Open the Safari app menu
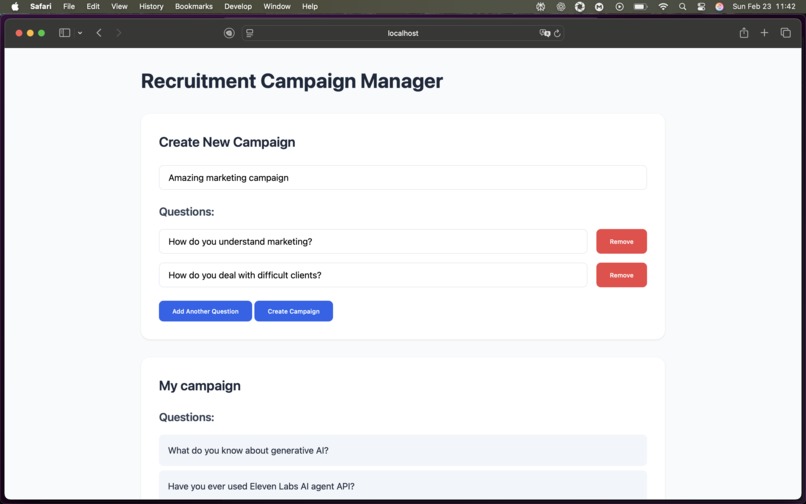 (41, 7)
